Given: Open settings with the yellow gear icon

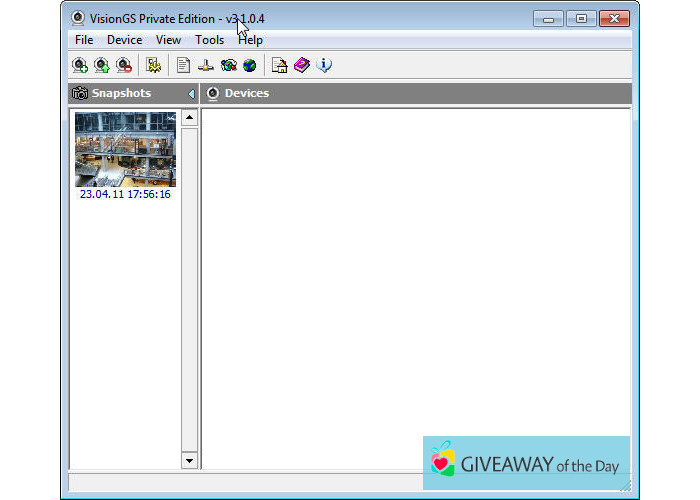Looking at the screenshot, I should 154,66.
